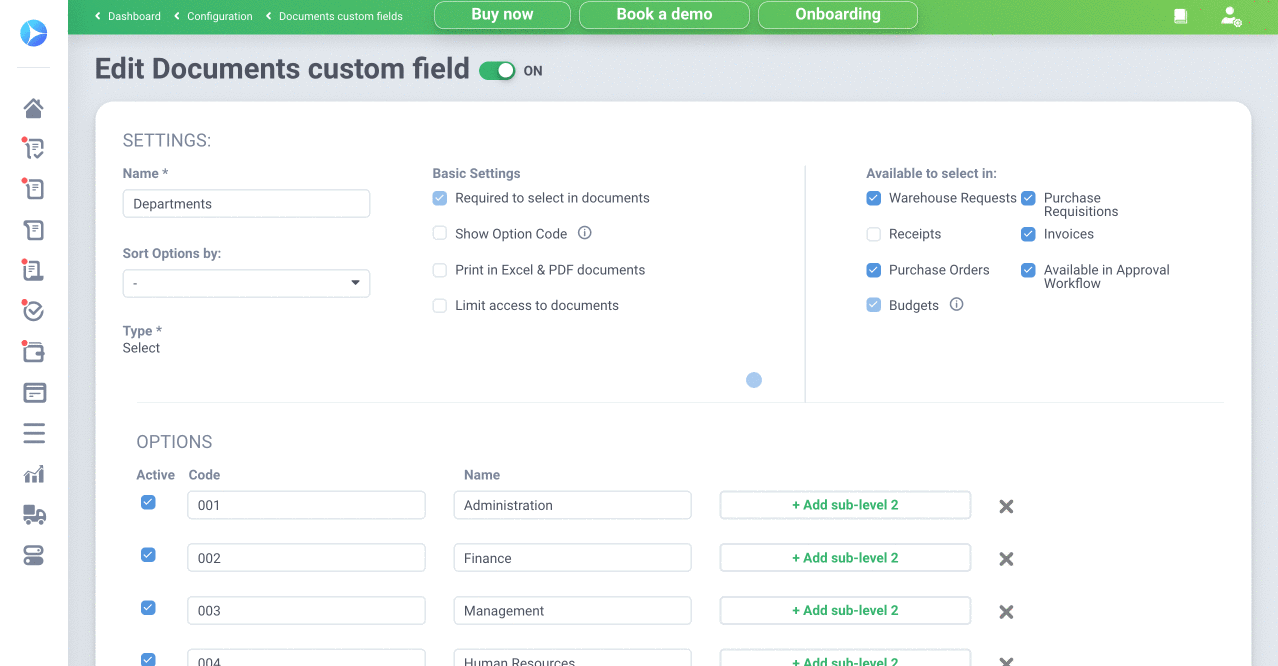Open the book icon in top bar
This screenshot has width=1278, height=666.
tap(1181, 16)
